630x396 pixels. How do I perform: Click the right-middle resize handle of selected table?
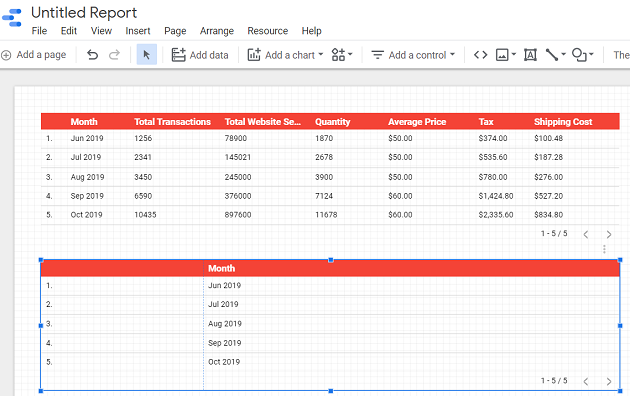tap(620, 325)
